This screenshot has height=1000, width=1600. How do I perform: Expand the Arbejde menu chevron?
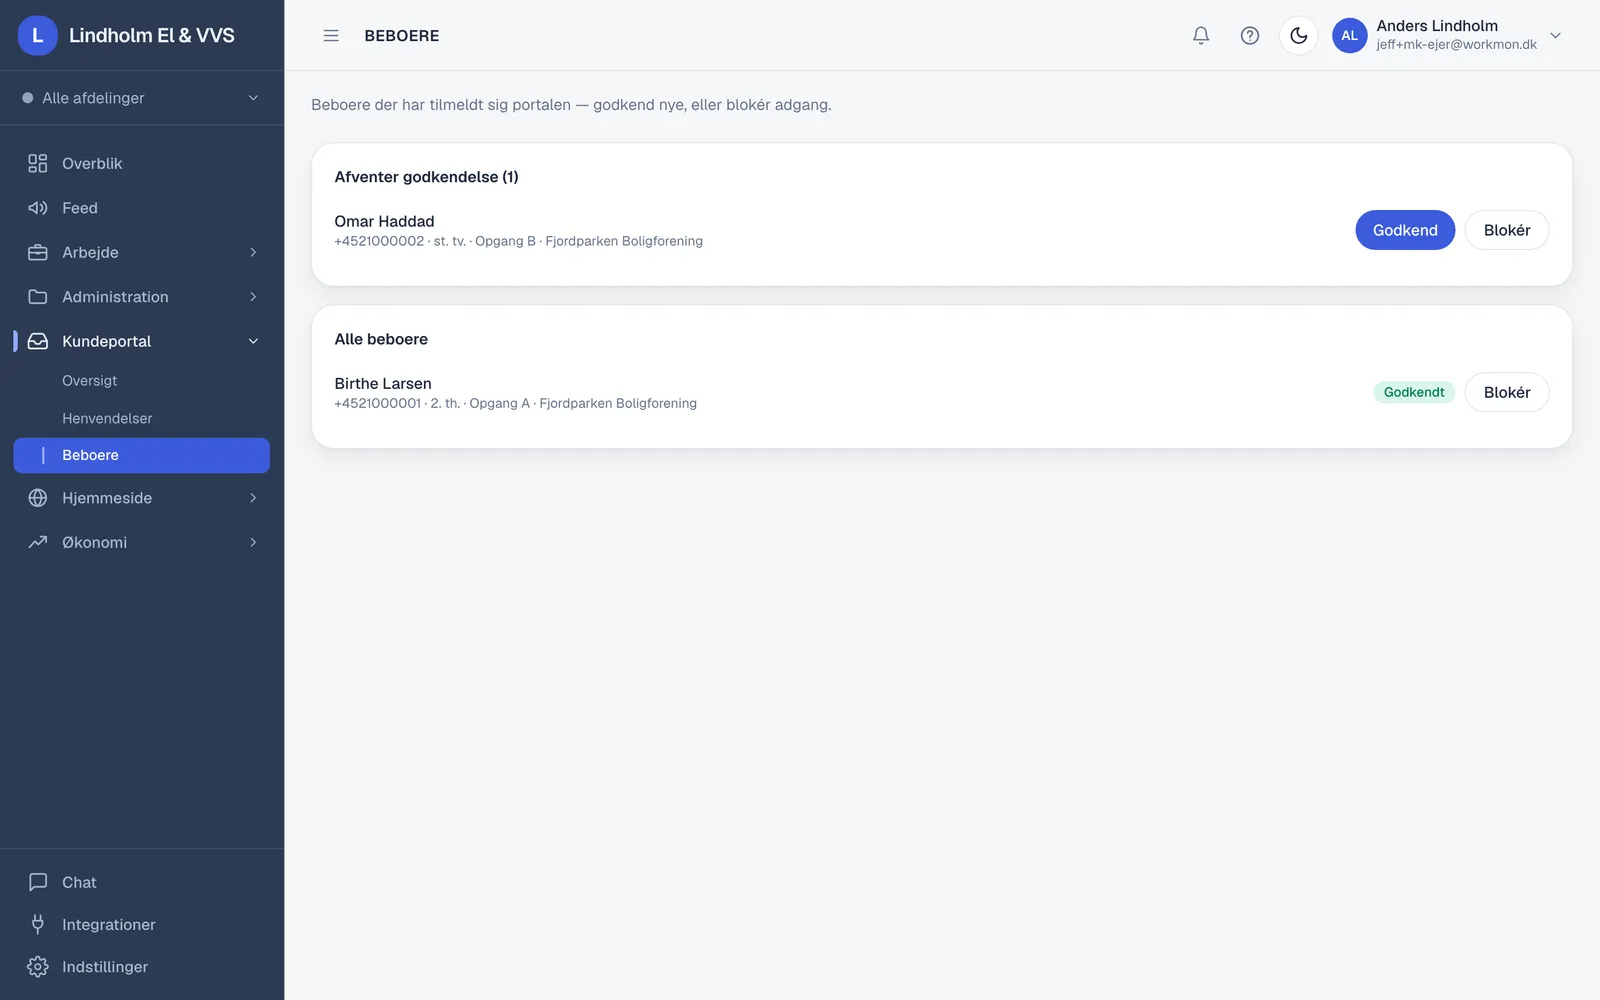point(253,252)
